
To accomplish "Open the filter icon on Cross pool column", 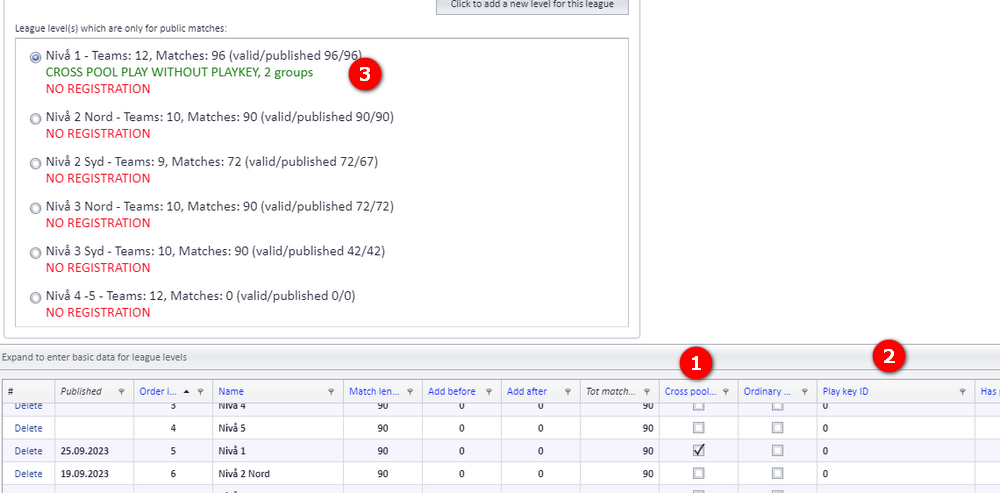I will pos(726,392).
